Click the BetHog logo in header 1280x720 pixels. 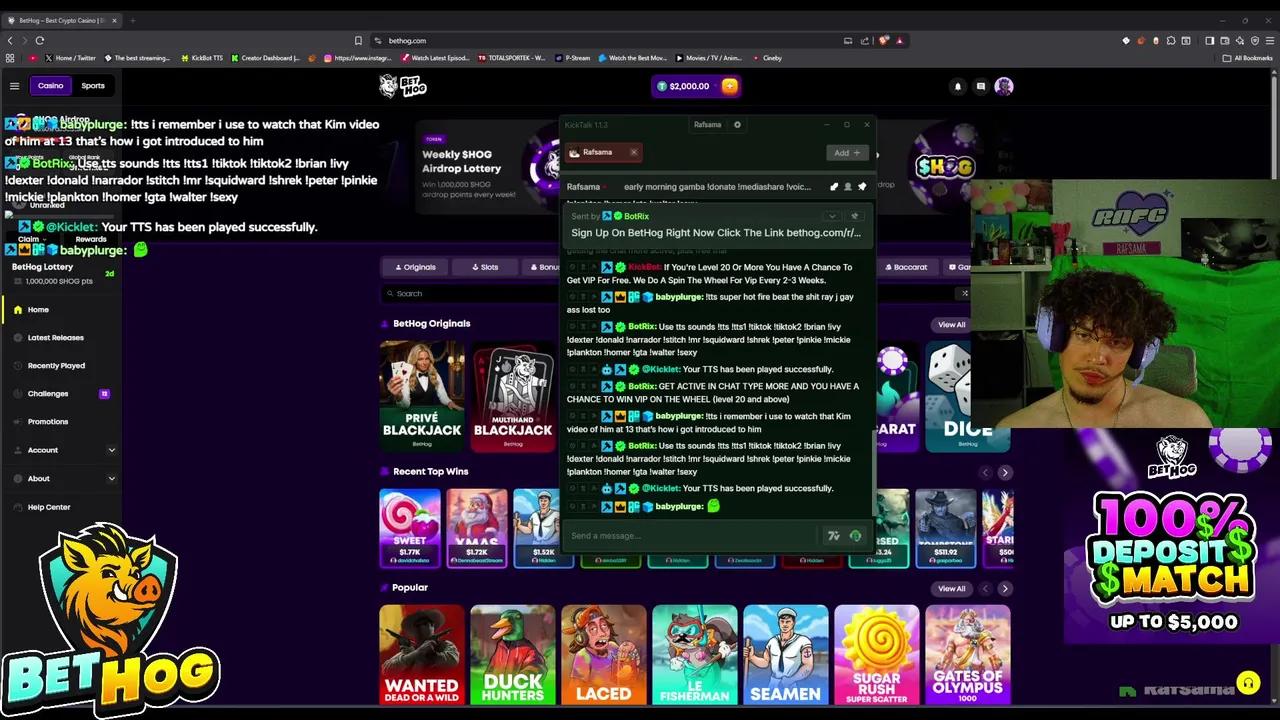click(x=403, y=86)
